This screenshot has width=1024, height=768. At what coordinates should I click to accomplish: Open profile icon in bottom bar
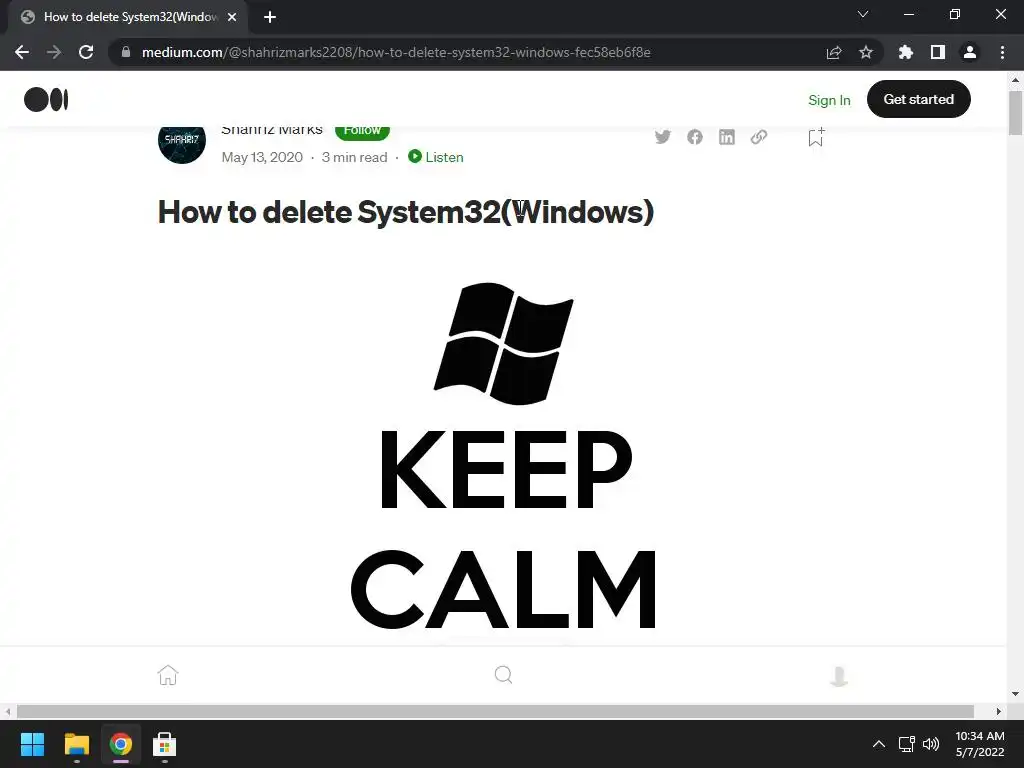point(839,675)
